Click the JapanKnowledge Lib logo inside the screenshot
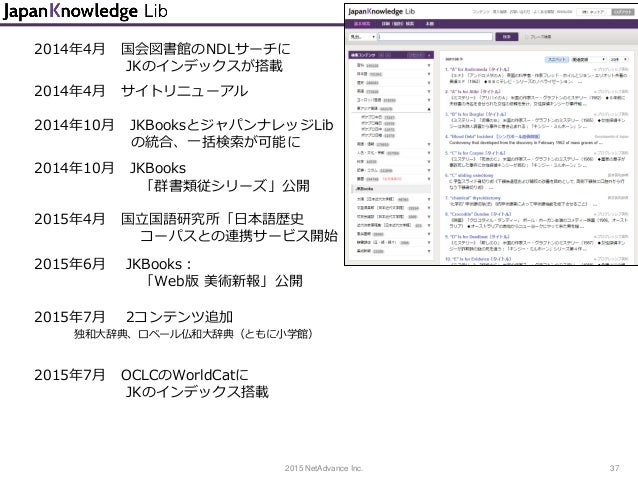638x479 pixels. 381,11
